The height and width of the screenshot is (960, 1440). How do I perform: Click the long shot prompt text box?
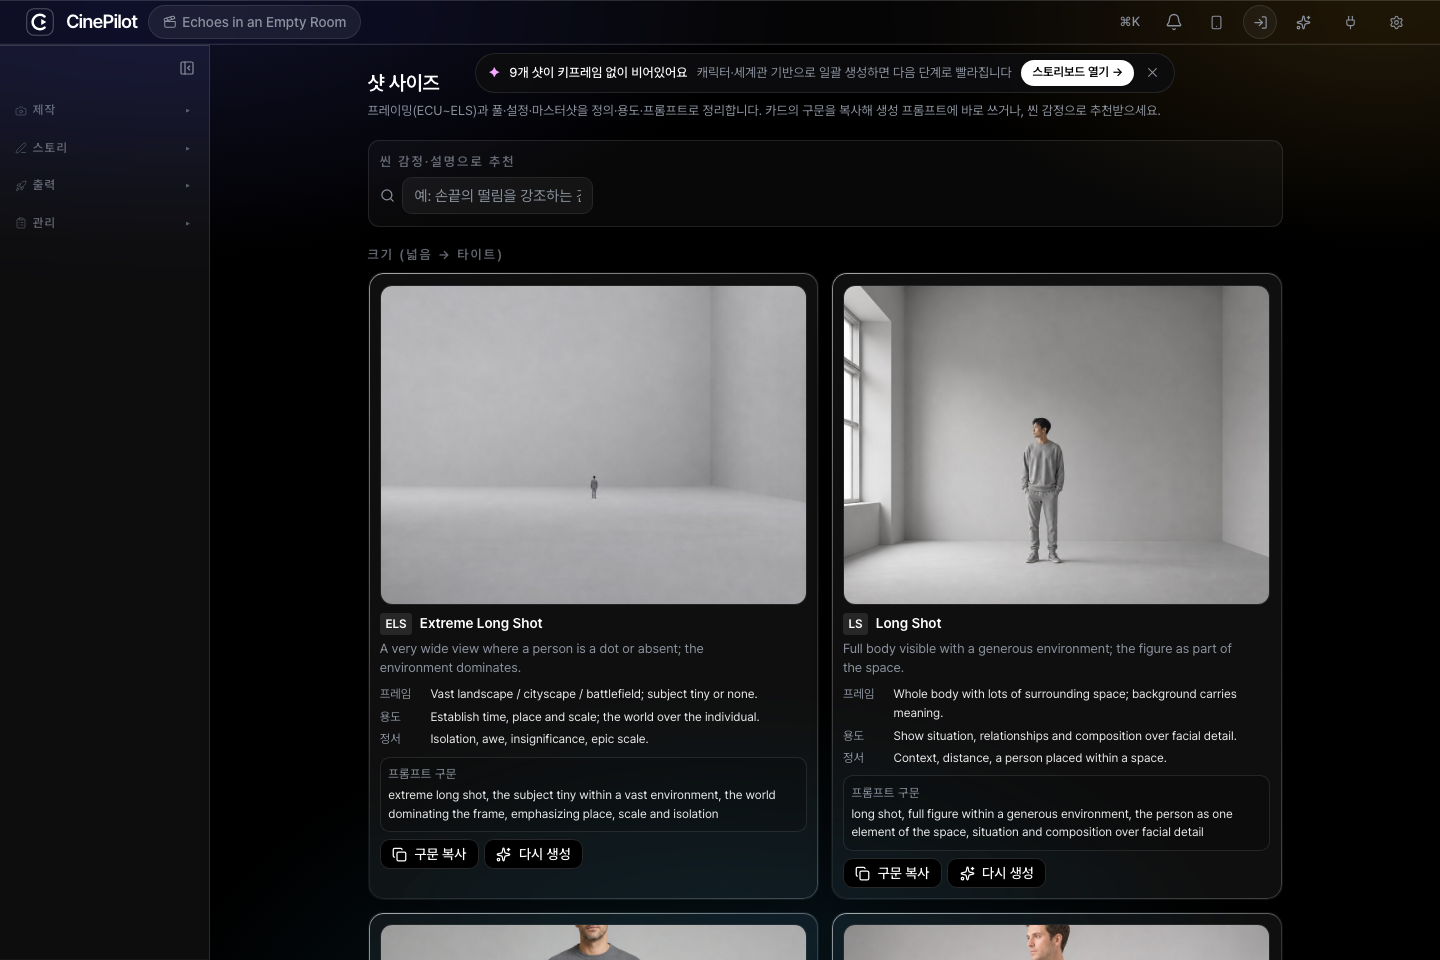(1056, 813)
